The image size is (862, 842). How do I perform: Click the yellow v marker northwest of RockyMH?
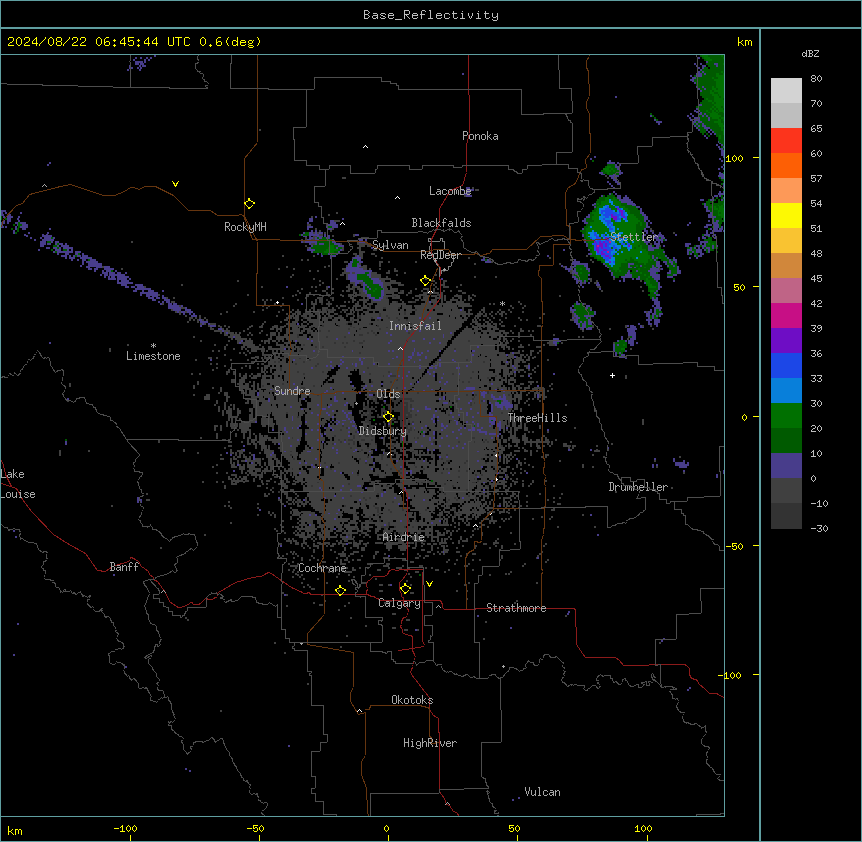175,184
